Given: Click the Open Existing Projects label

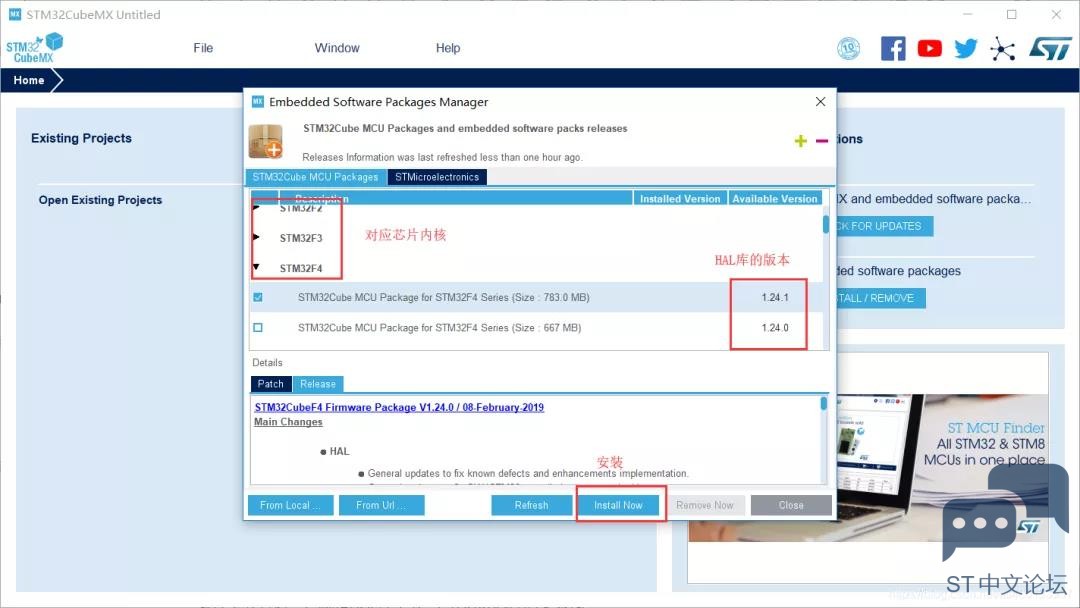Looking at the screenshot, I should coord(101,200).
